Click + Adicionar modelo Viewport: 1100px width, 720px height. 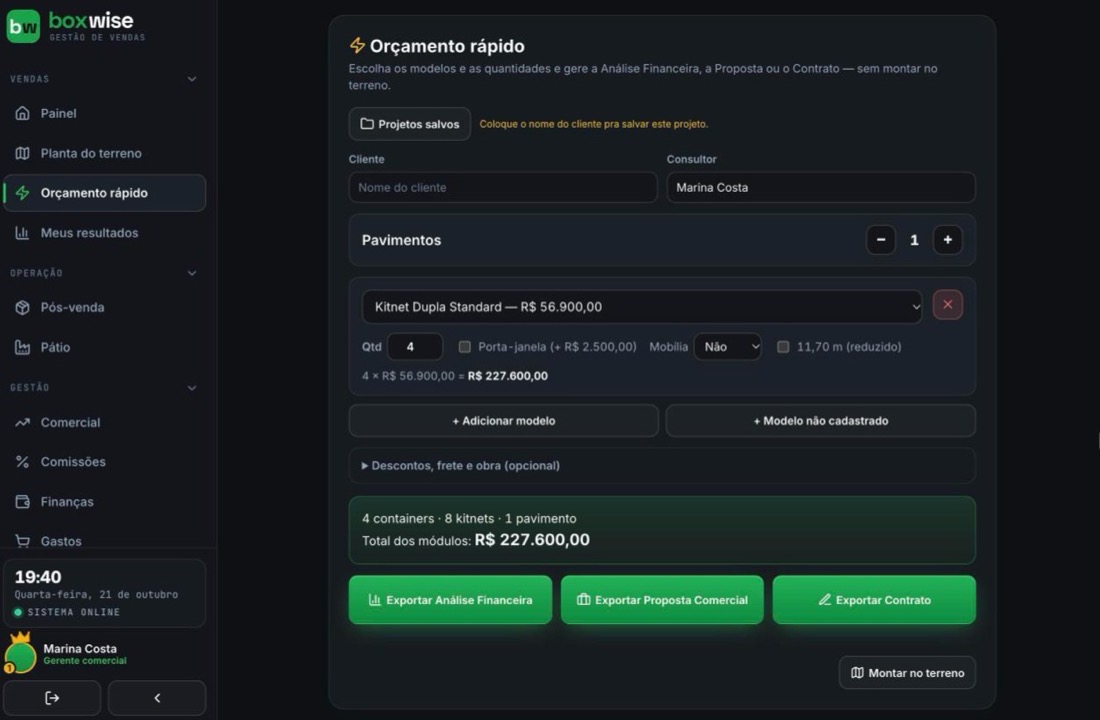[x=504, y=421]
